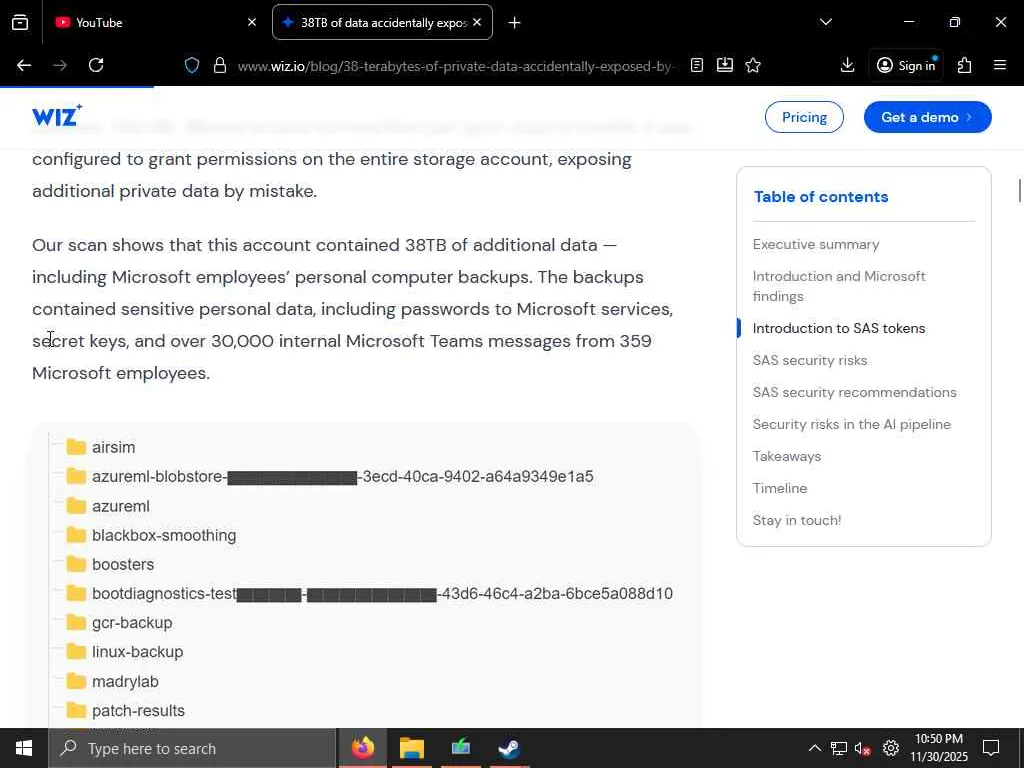Click the azureml folder name
Screen dimensions: 1024x768
121,506
